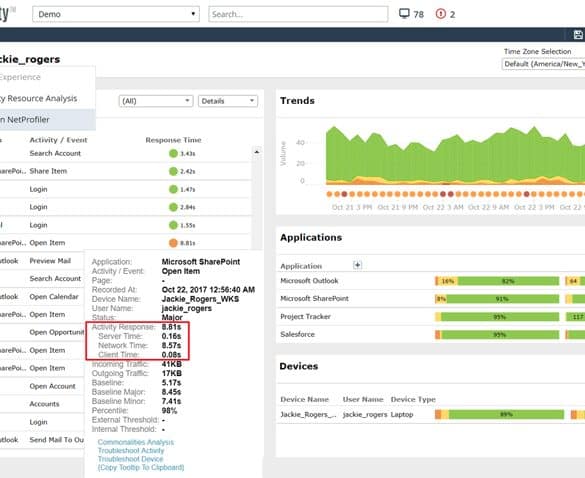Select the Microsoft Outlook application row
585x478 pixels.
[x=431, y=281]
